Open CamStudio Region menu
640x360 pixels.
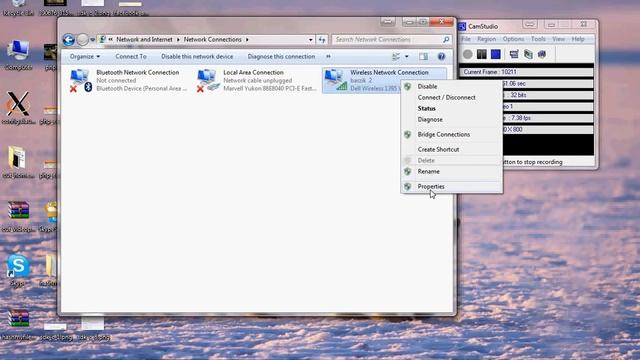click(x=487, y=39)
